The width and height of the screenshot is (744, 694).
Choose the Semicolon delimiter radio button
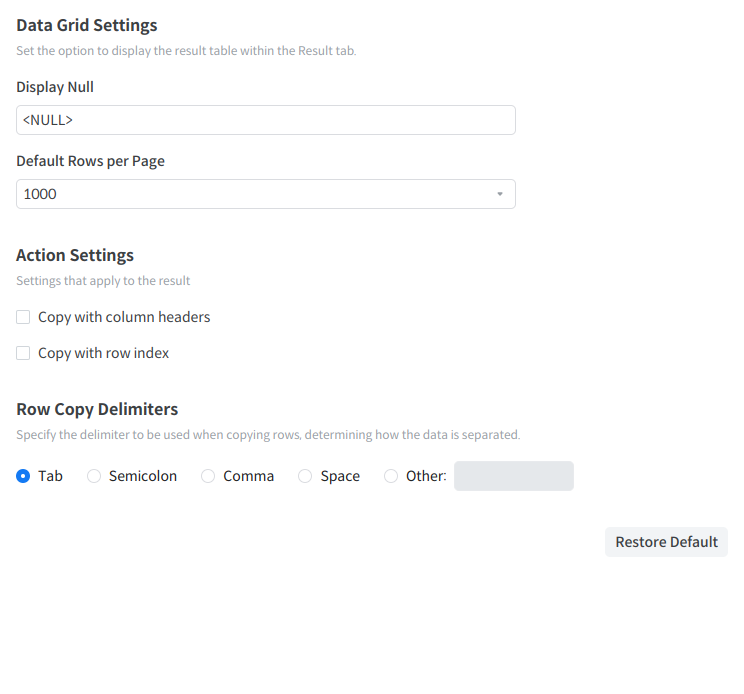tap(94, 476)
